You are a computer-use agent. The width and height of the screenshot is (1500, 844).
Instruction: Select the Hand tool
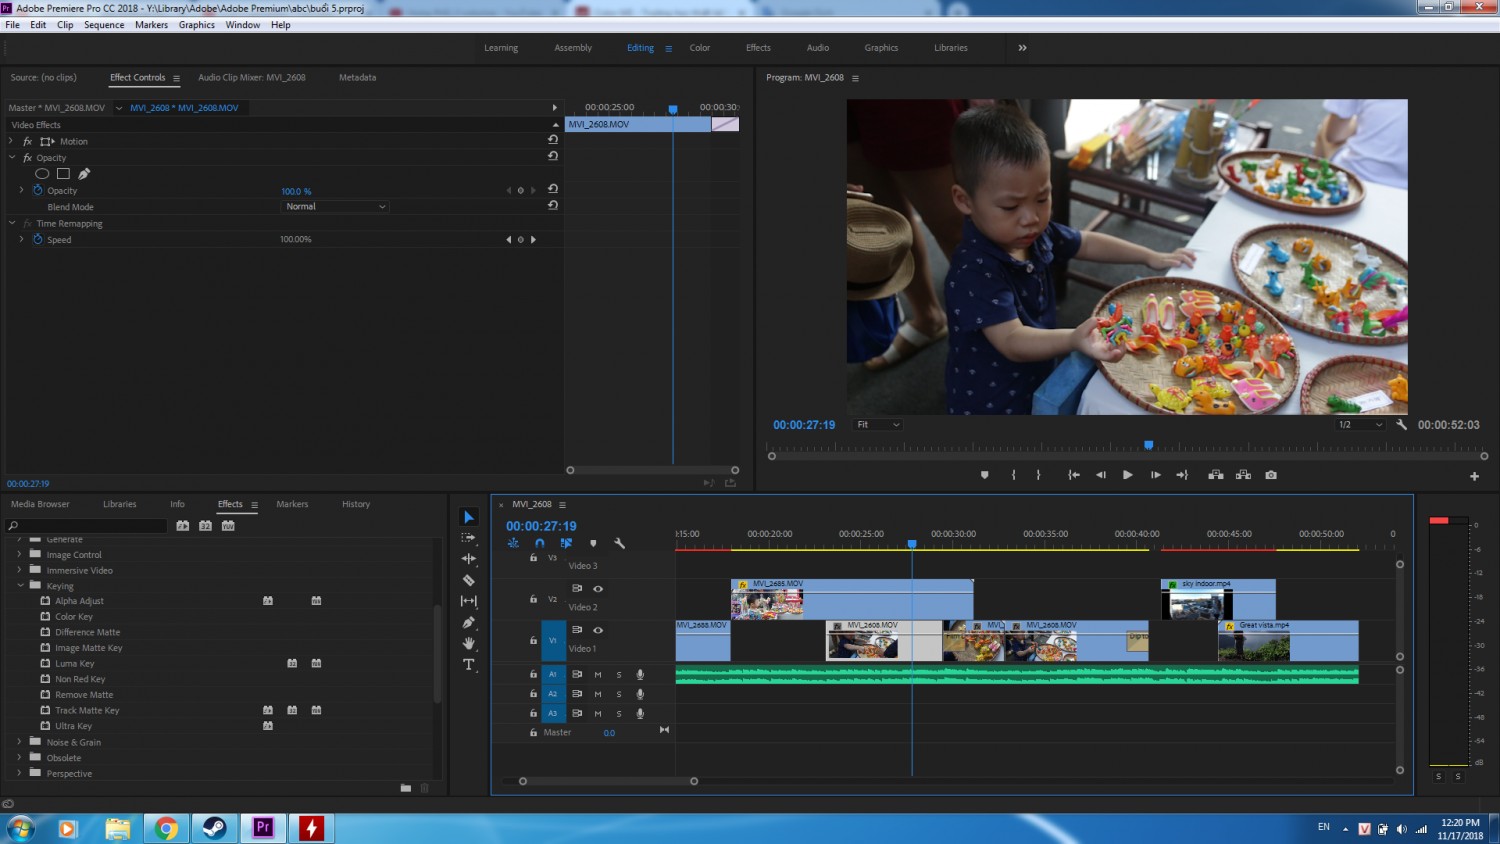(x=468, y=643)
